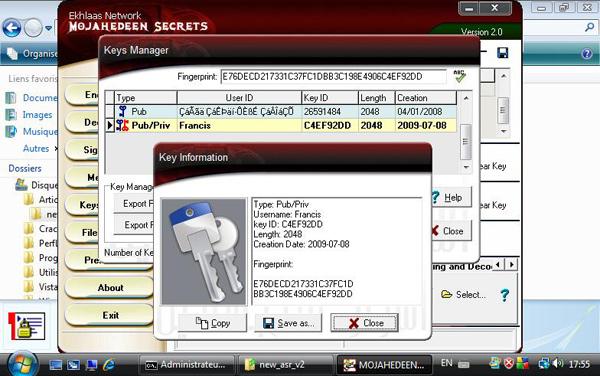Click the Select... folder button
The height and width of the screenshot is (376, 600).
click(x=463, y=295)
